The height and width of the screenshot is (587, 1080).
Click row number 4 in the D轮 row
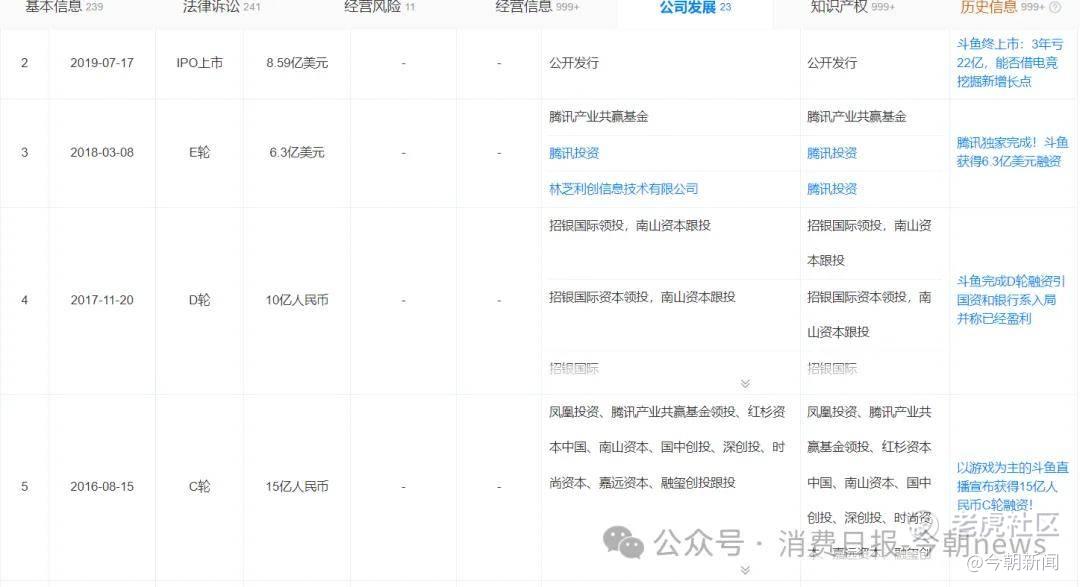tap(25, 300)
